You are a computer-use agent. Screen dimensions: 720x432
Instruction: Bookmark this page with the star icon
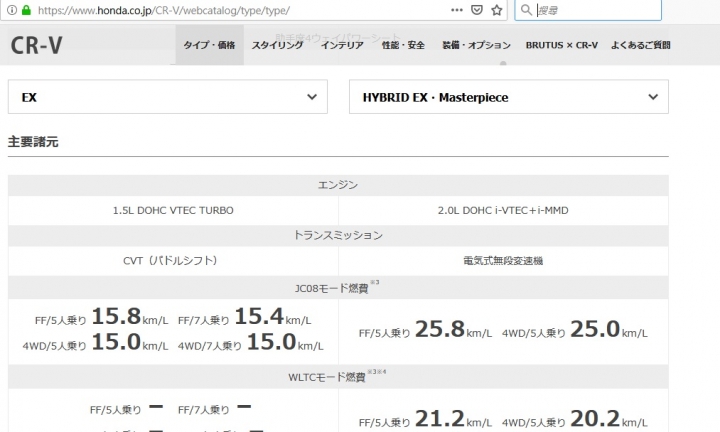pos(497,10)
